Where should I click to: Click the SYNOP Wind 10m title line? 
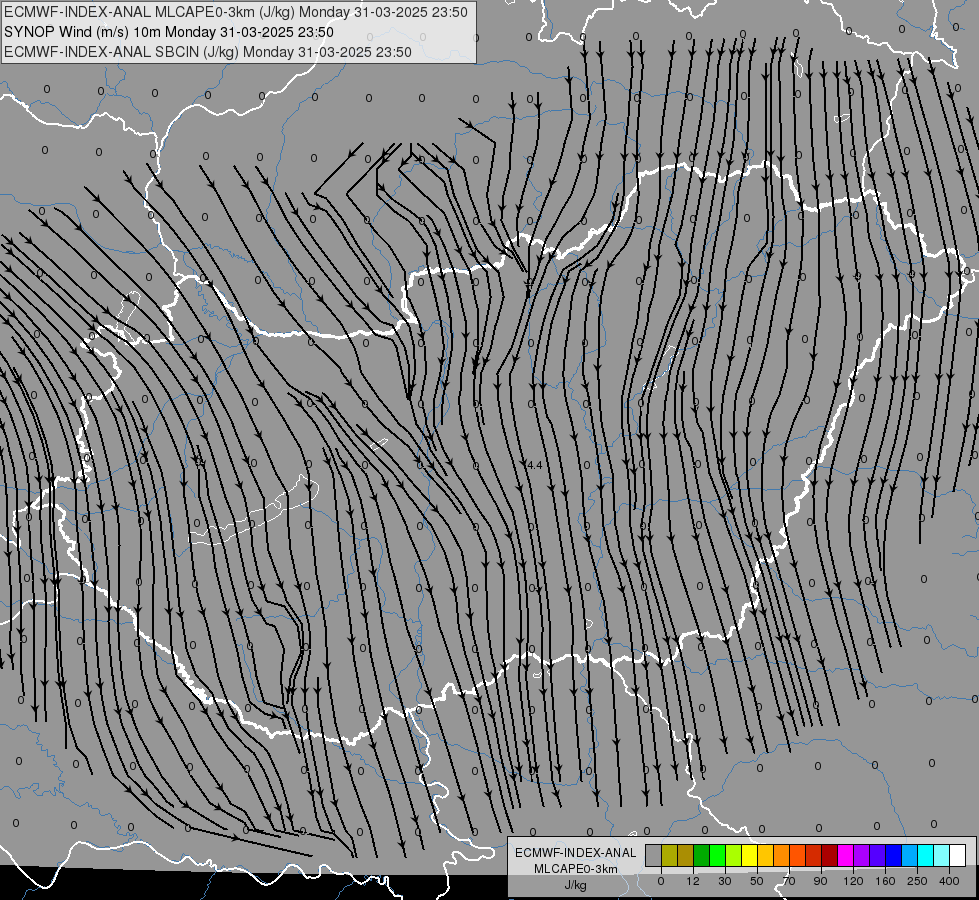coord(169,32)
